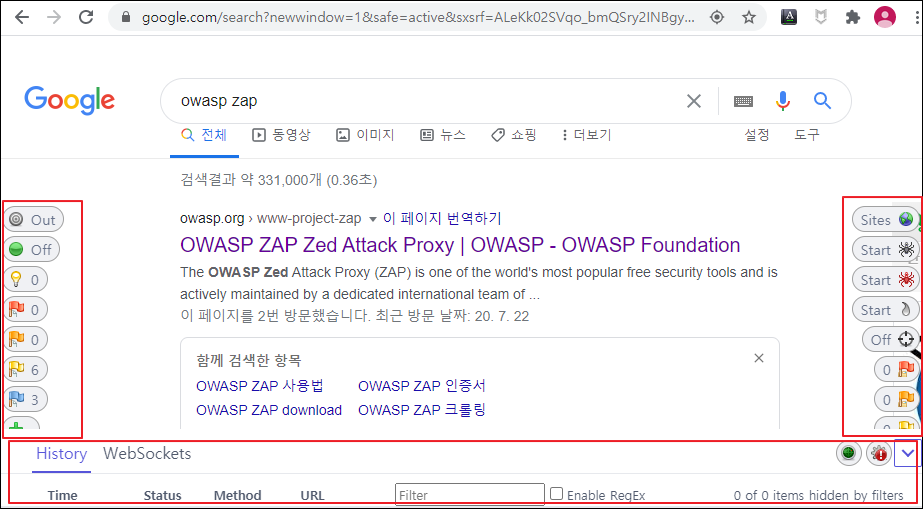Click the grey shield extension icon

click(821, 18)
